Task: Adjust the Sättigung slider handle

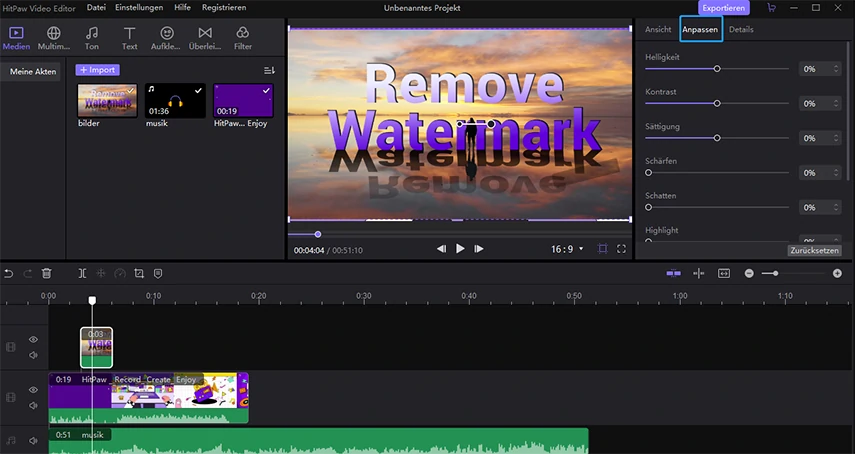Action: [x=717, y=138]
